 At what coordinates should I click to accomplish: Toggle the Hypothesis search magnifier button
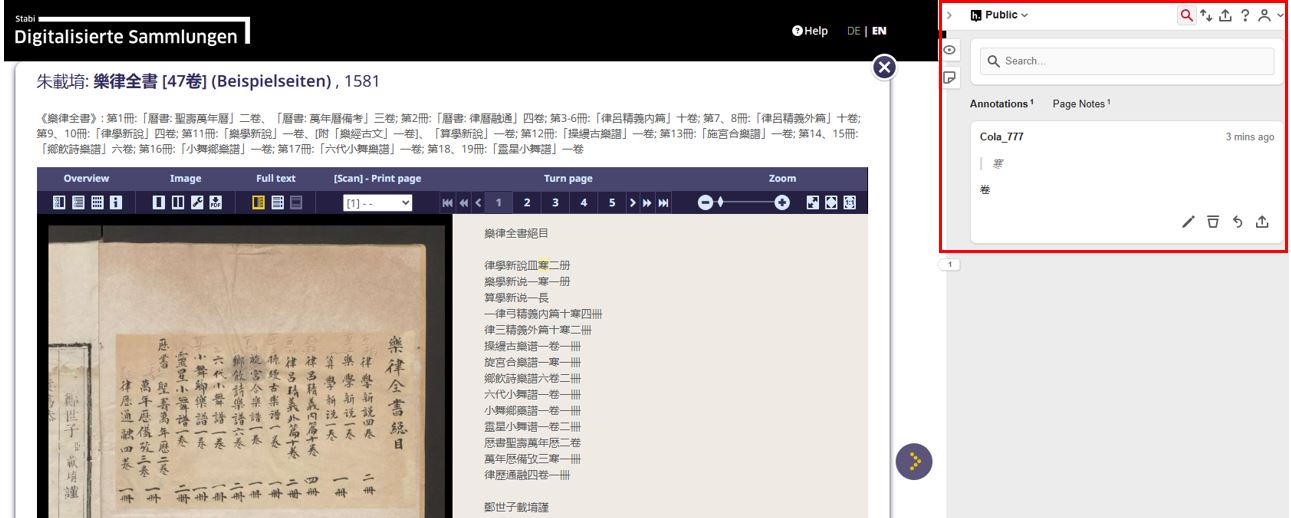1186,15
